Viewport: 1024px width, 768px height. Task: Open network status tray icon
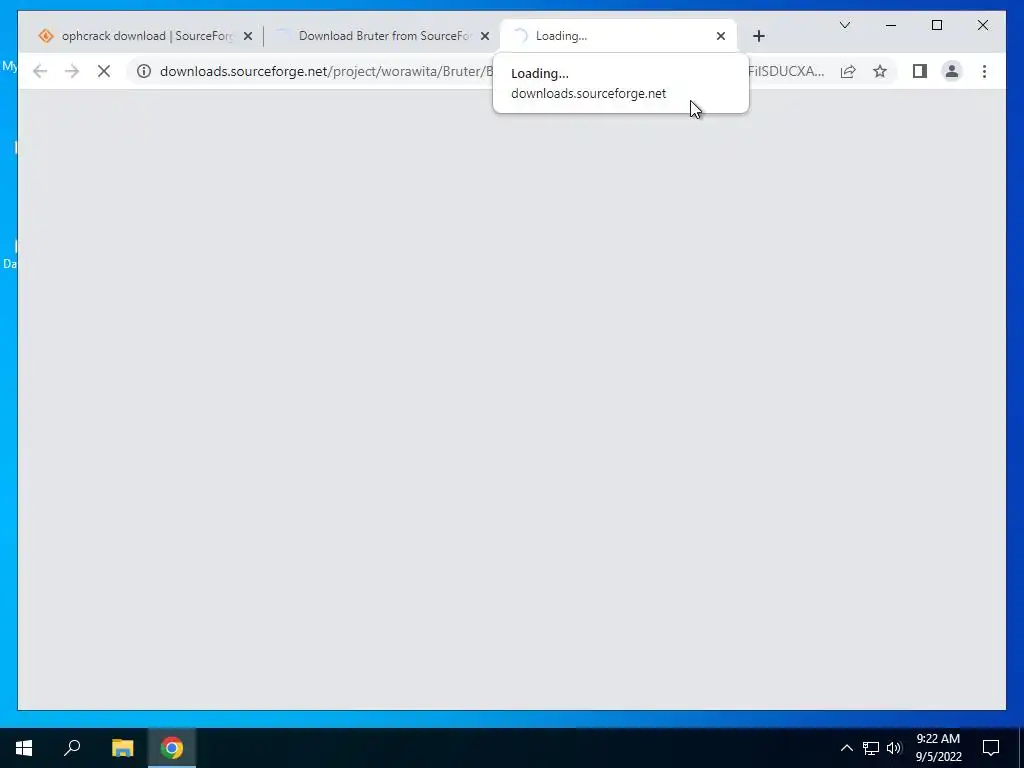click(871, 748)
